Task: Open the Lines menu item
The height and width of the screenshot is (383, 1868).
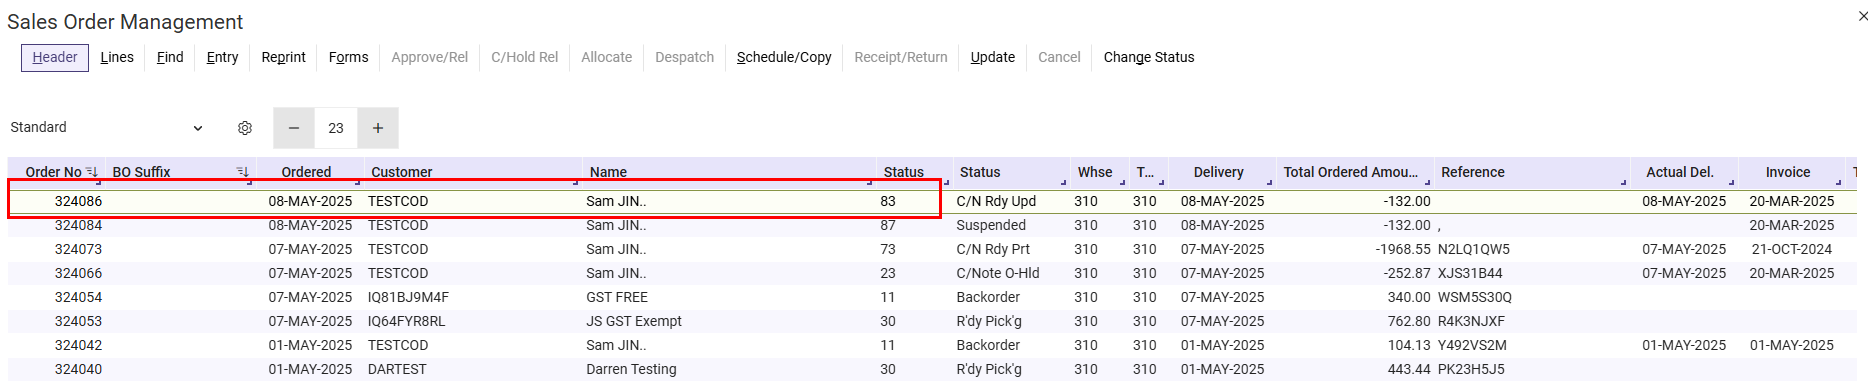Action: [117, 57]
